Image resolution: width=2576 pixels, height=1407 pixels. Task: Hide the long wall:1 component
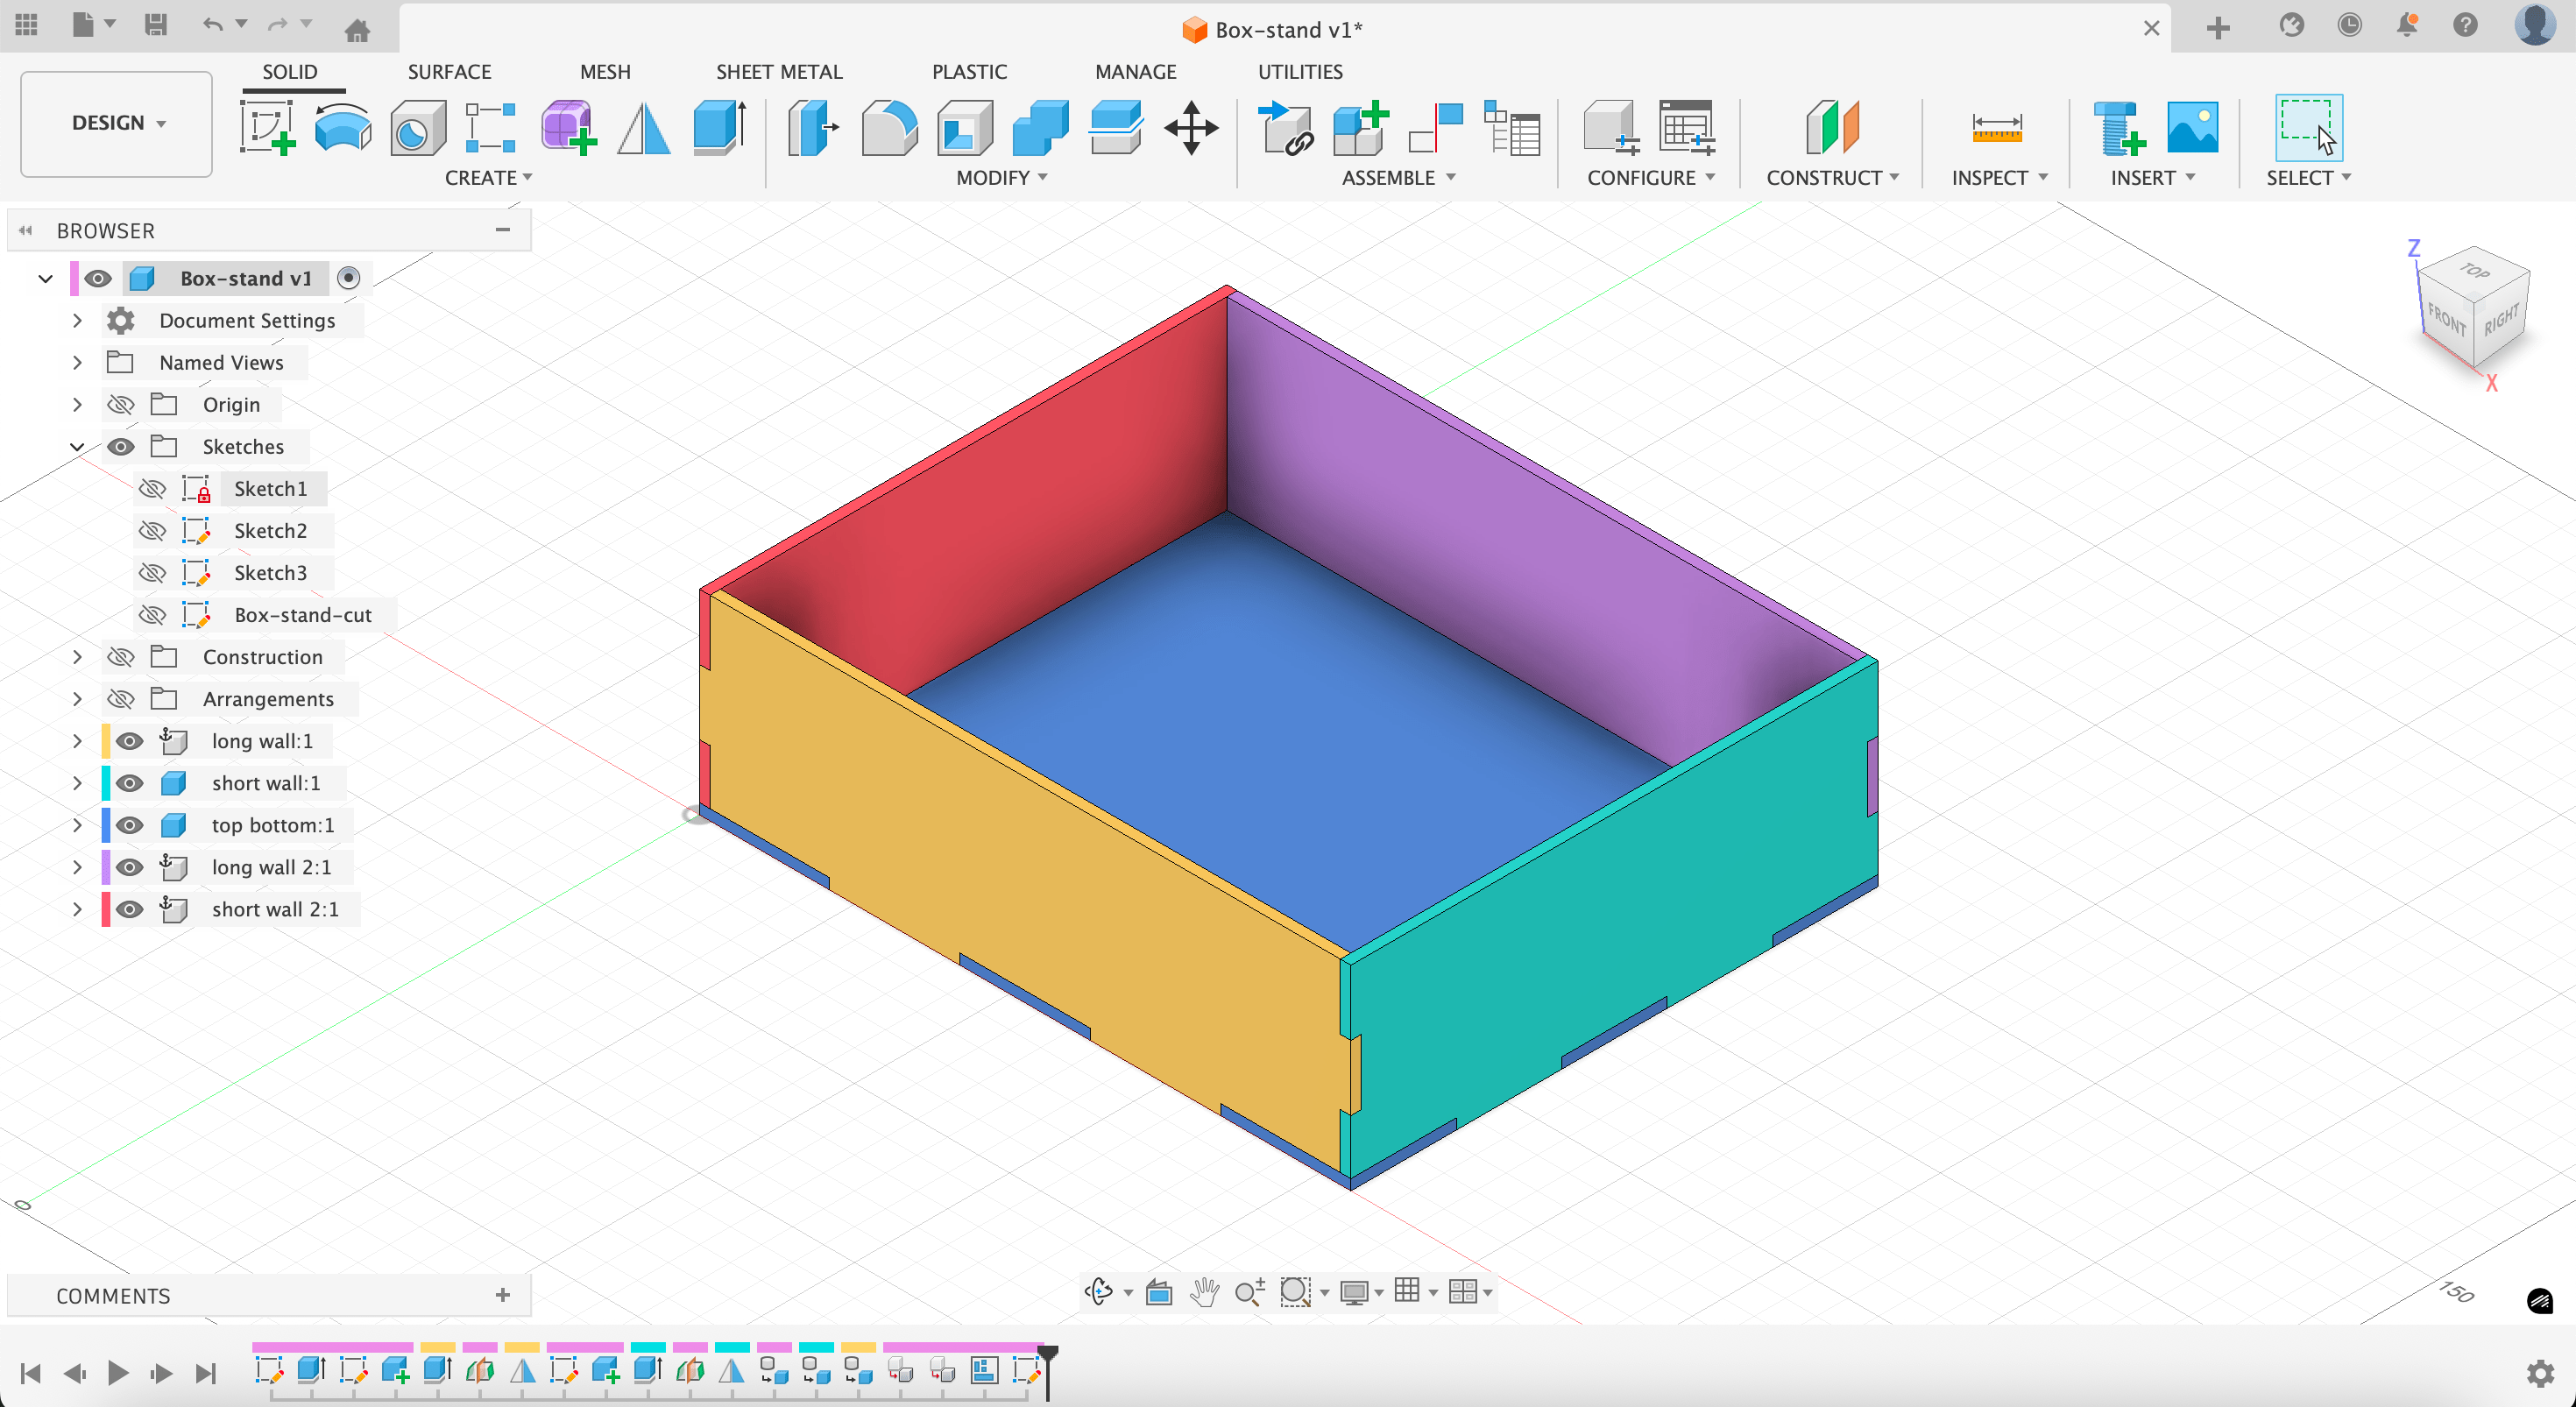[x=129, y=741]
